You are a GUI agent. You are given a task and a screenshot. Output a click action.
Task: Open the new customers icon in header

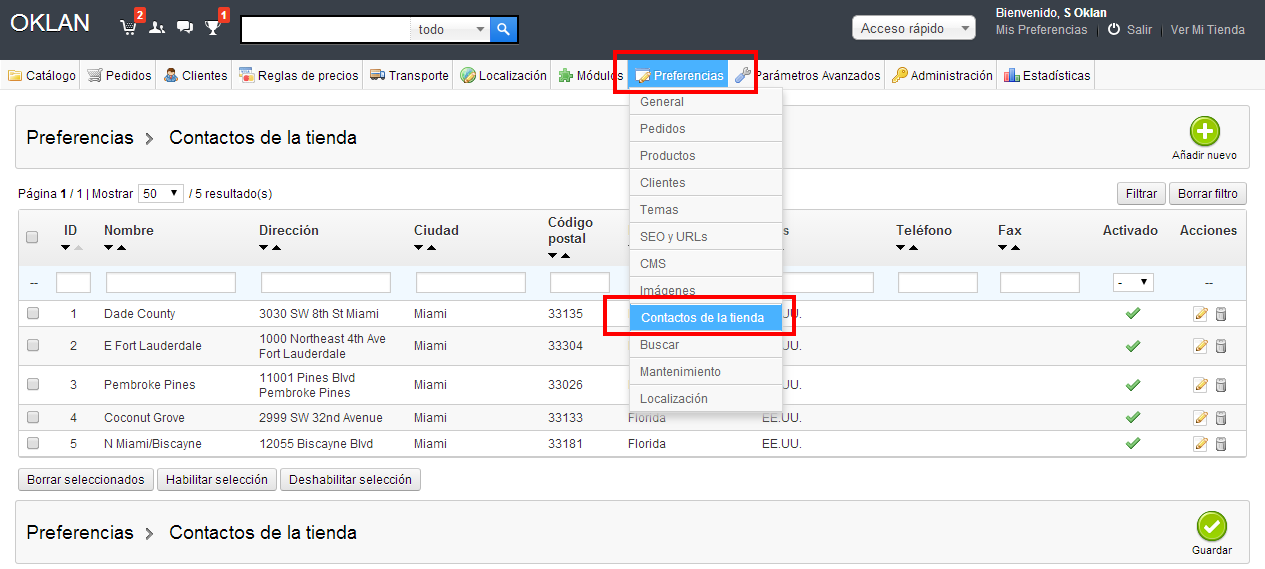pyautogui.click(x=157, y=28)
